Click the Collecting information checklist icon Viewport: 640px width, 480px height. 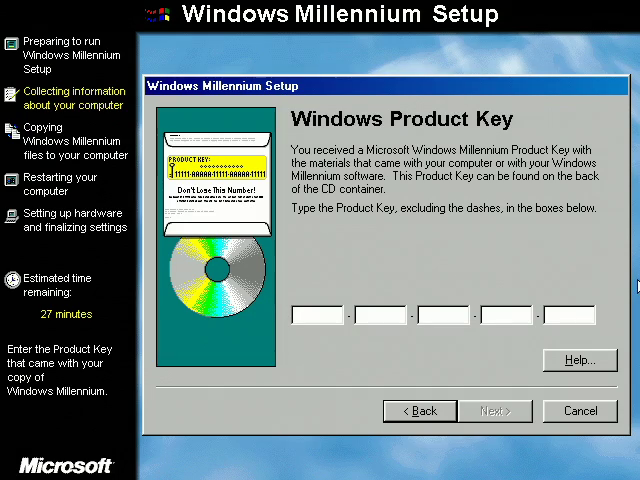click(11, 94)
